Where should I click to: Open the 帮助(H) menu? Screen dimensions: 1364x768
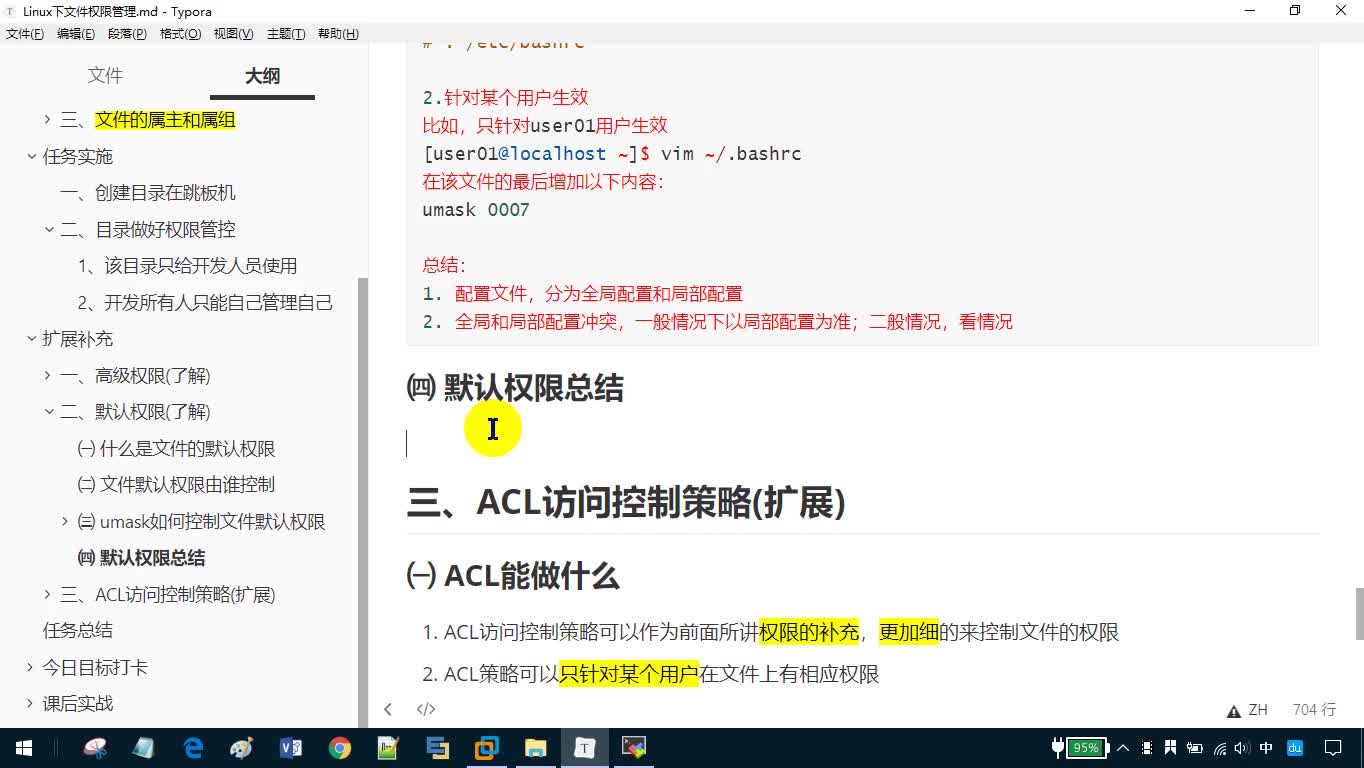[338, 34]
